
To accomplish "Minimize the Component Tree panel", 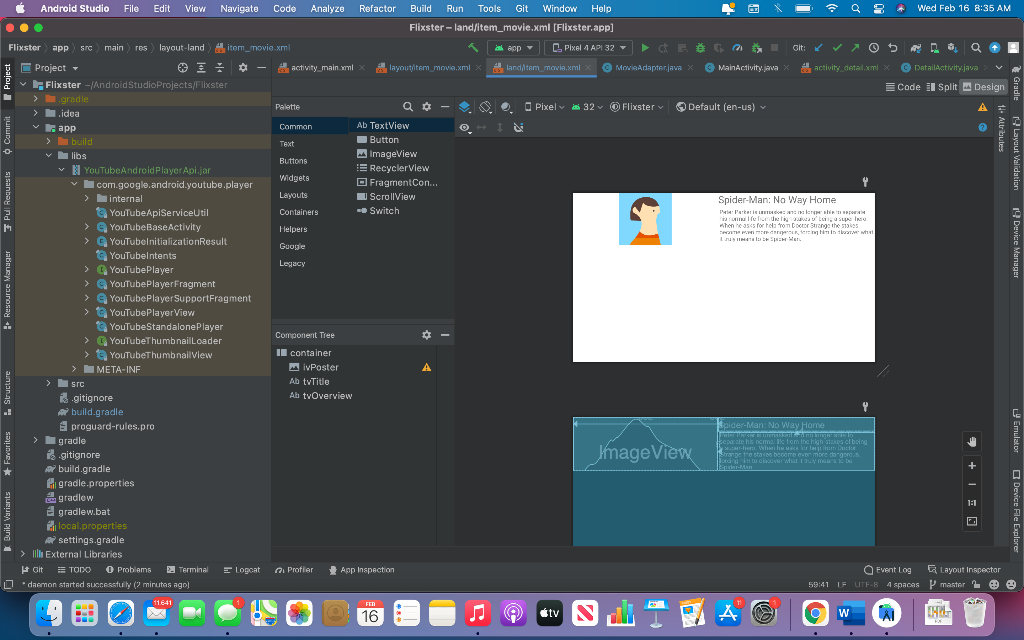I will tap(445, 335).
